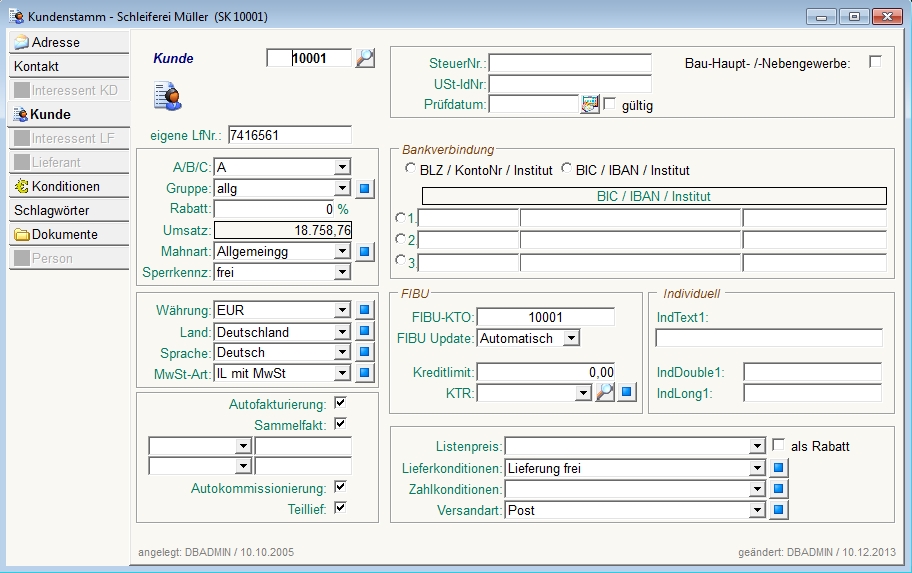Viewport: 912px width, 573px height.
Task: Open the FIBU Update dropdown
Action: click(571, 338)
